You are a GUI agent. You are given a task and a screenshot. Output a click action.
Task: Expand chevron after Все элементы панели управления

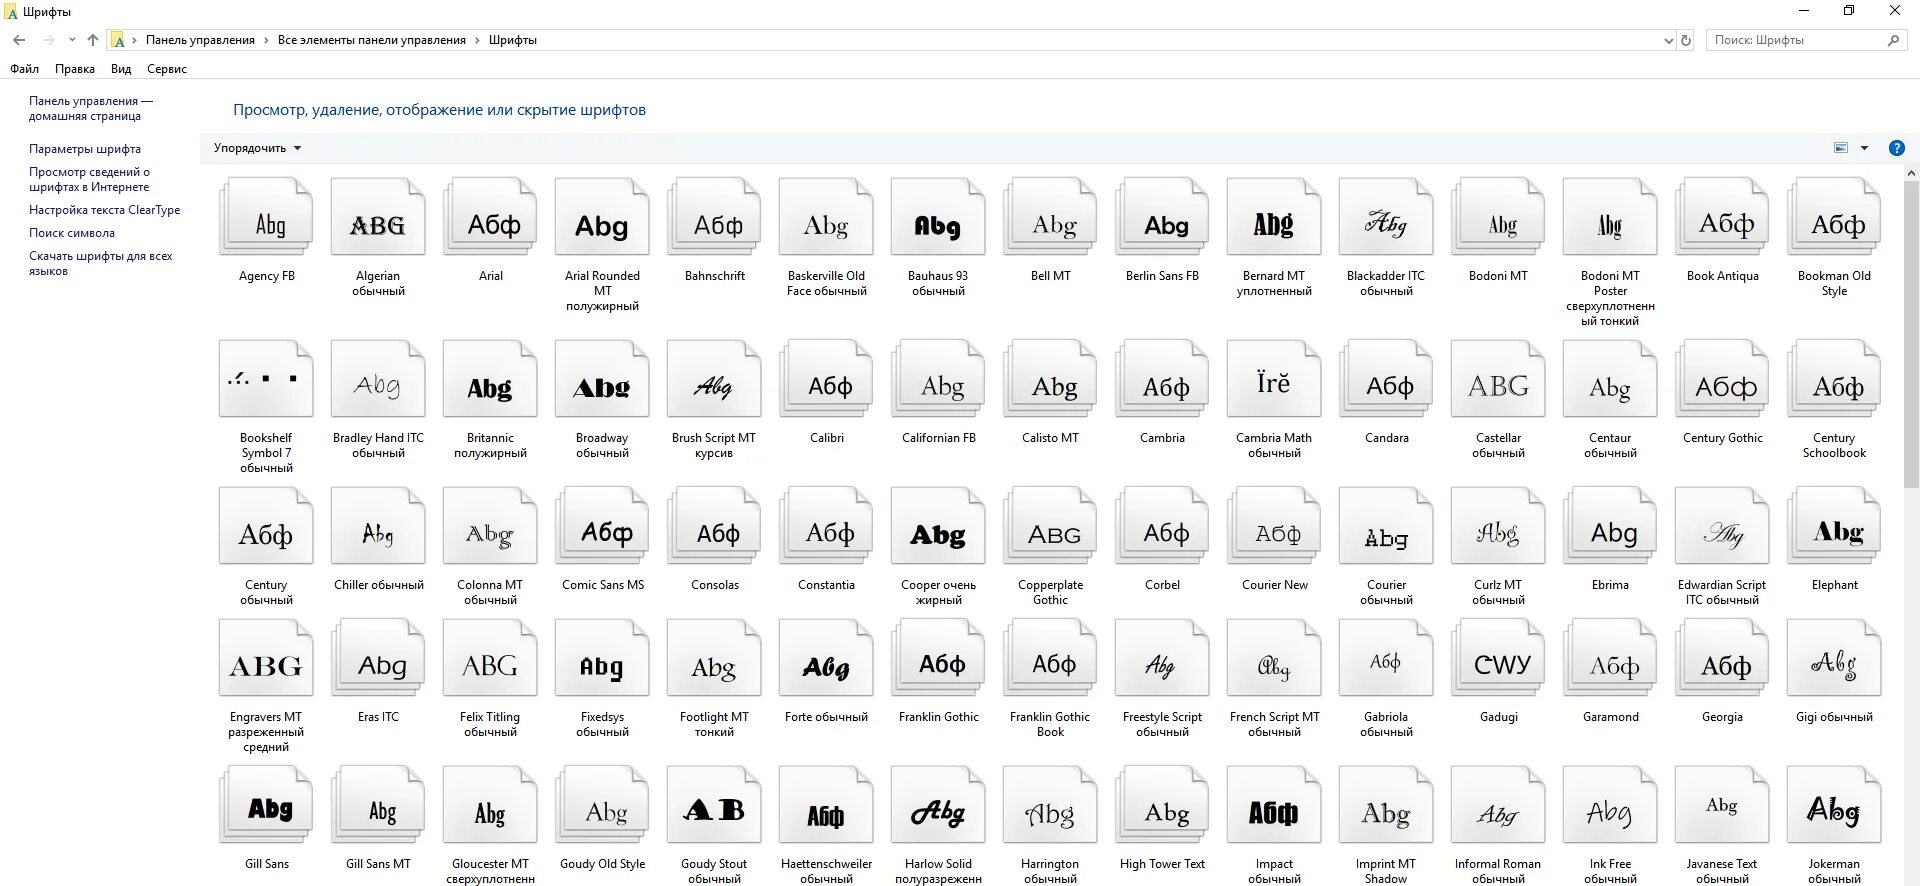(477, 40)
